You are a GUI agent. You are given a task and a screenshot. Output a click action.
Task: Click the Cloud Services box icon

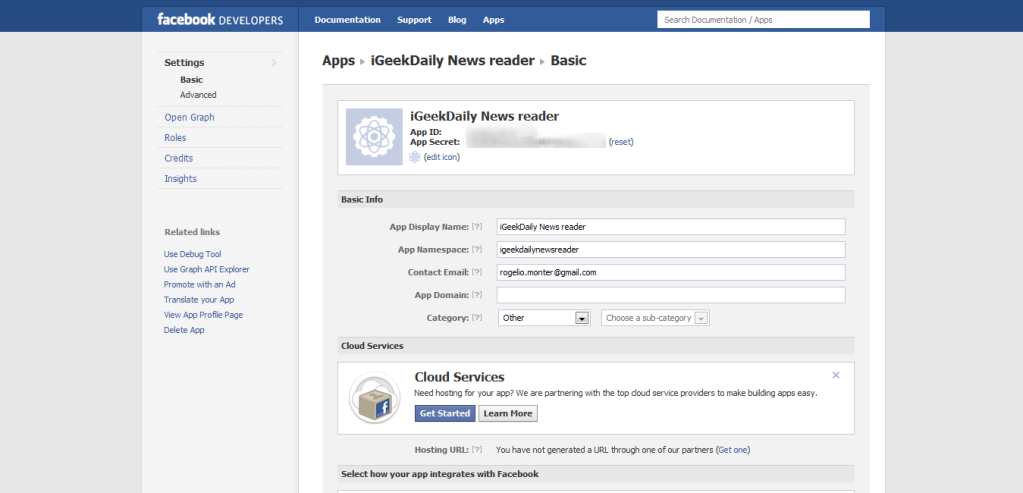coord(374,398)
